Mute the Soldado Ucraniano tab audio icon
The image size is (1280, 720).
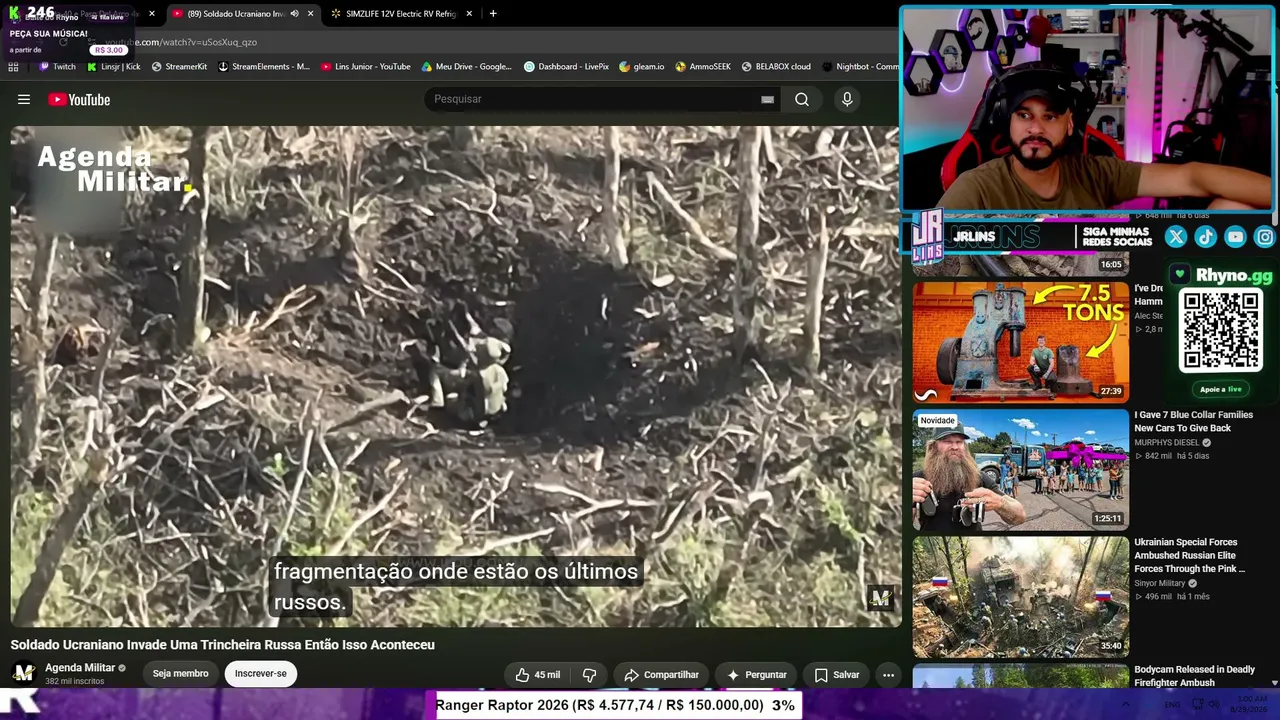pos(294,14)
